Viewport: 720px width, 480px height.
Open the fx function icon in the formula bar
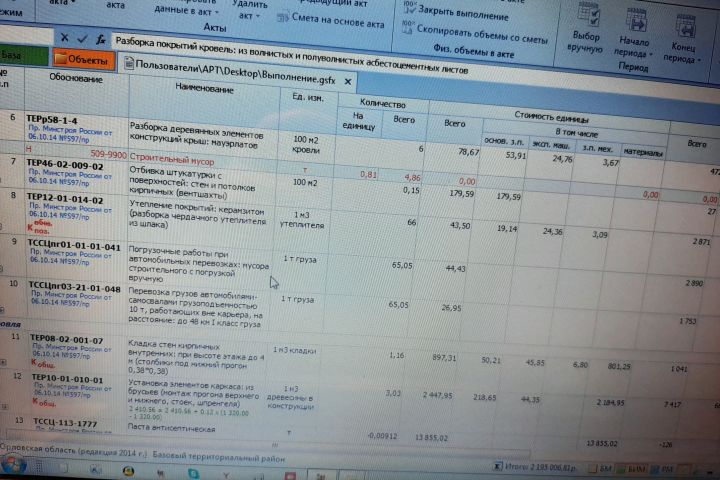[x=101, y=40]
